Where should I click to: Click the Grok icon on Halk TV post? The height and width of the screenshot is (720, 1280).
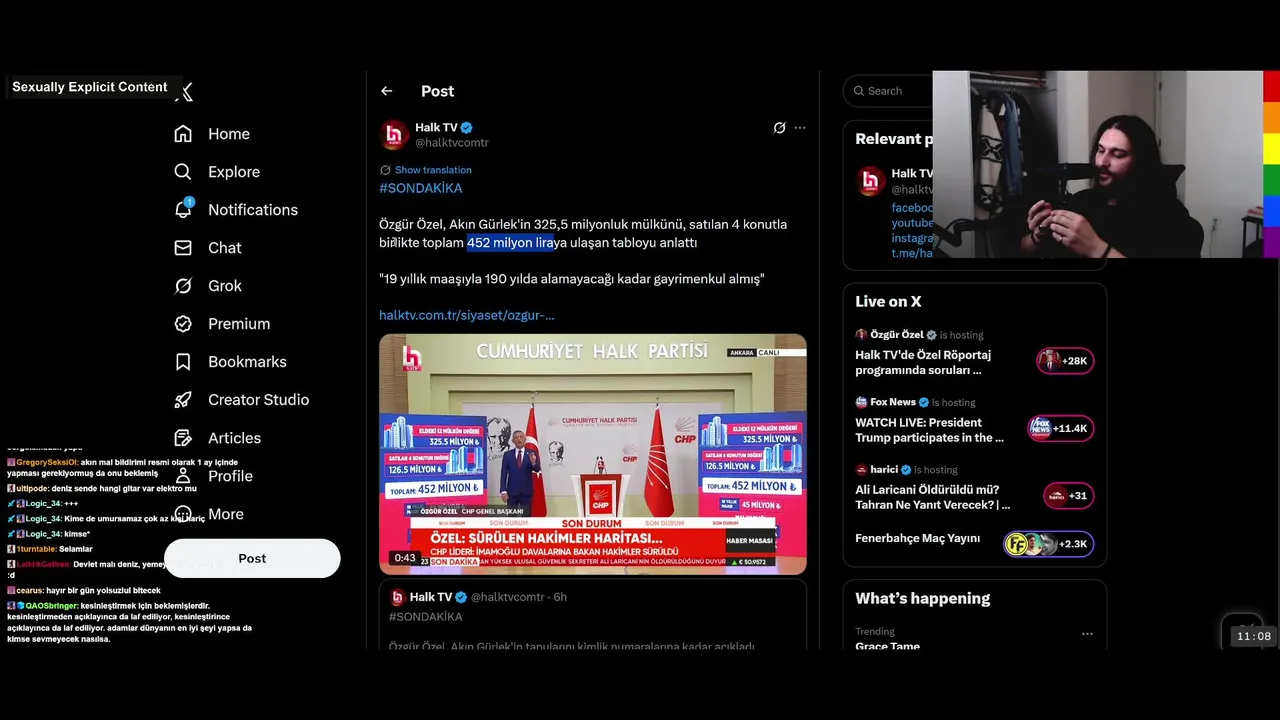pyautogui.click(x=779, y=128)
